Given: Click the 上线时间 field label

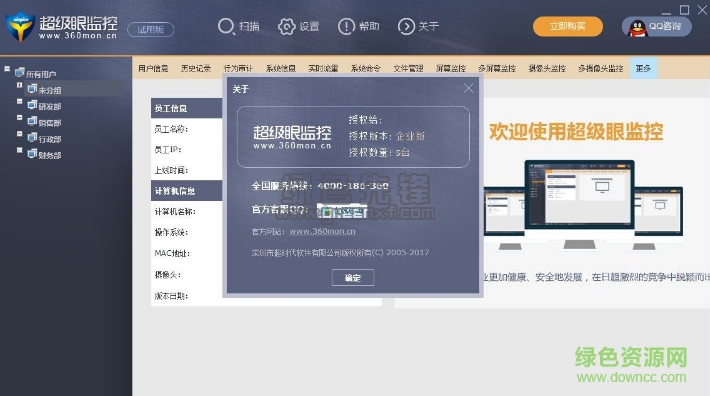Looking at the screenshot, I should (x=171, y=170).
